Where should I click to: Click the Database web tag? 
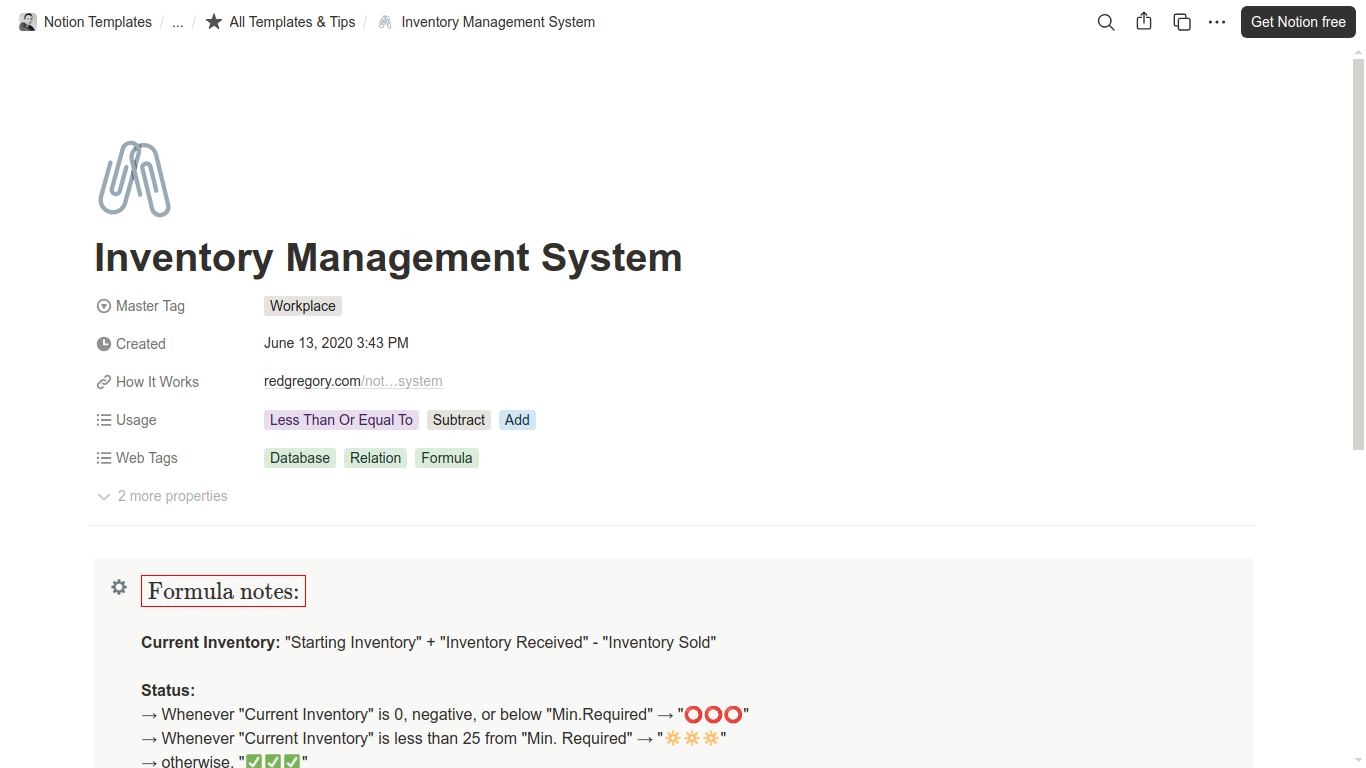300,458
